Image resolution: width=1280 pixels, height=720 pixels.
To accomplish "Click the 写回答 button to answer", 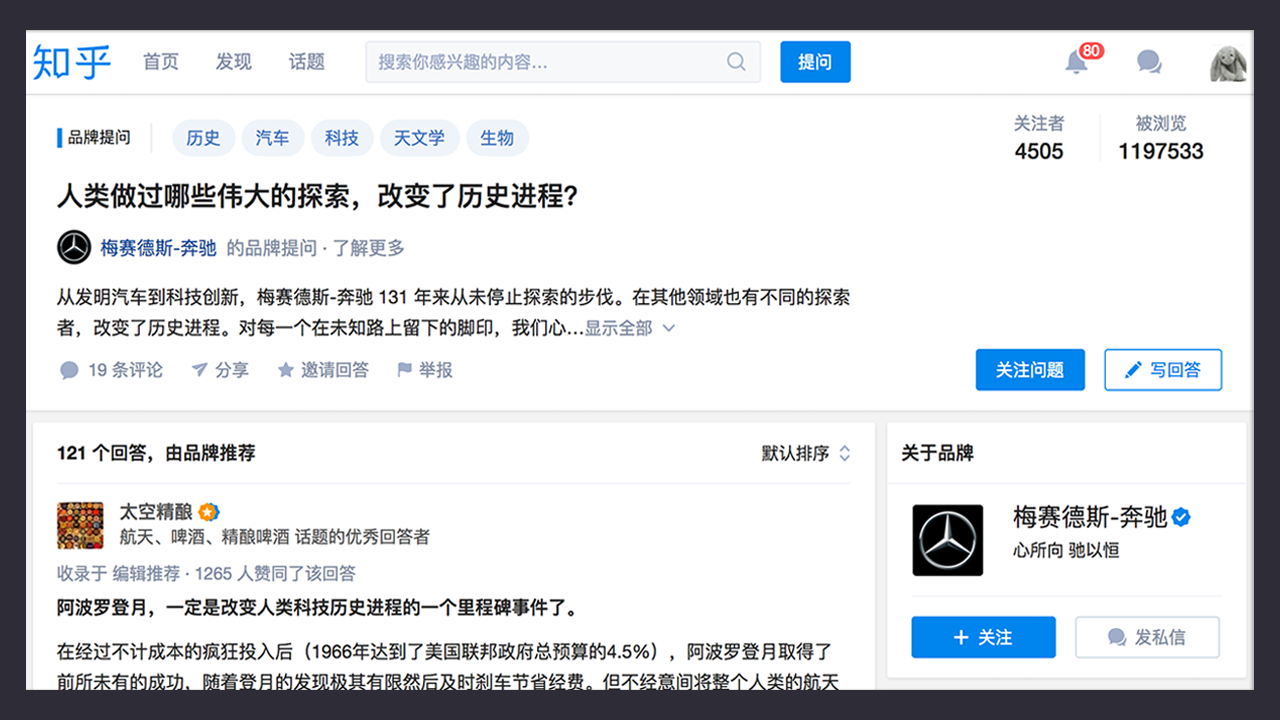I will coord(1163,369).
